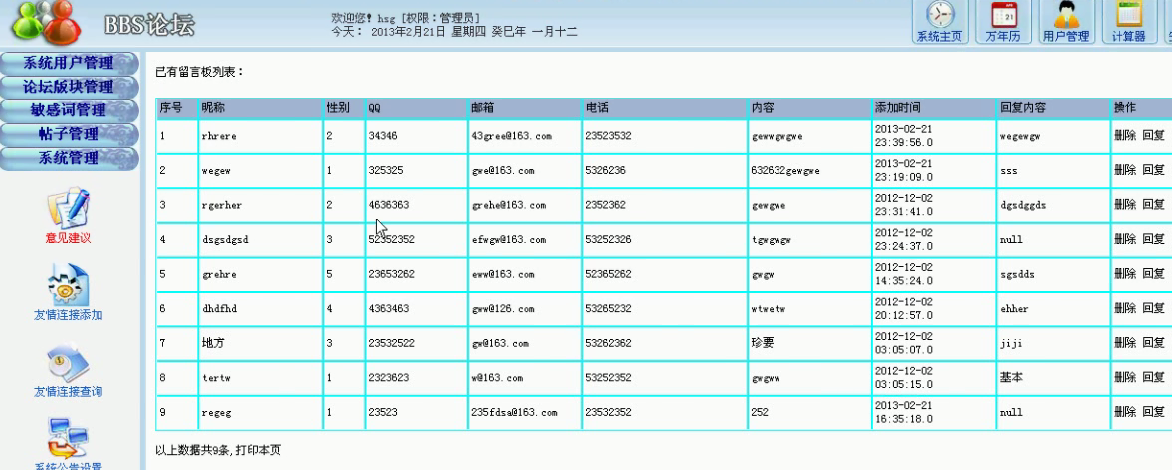
Task: Open the 帖子管理 sidebar menu
Action: pyautogui.click(x=68, y=134)
